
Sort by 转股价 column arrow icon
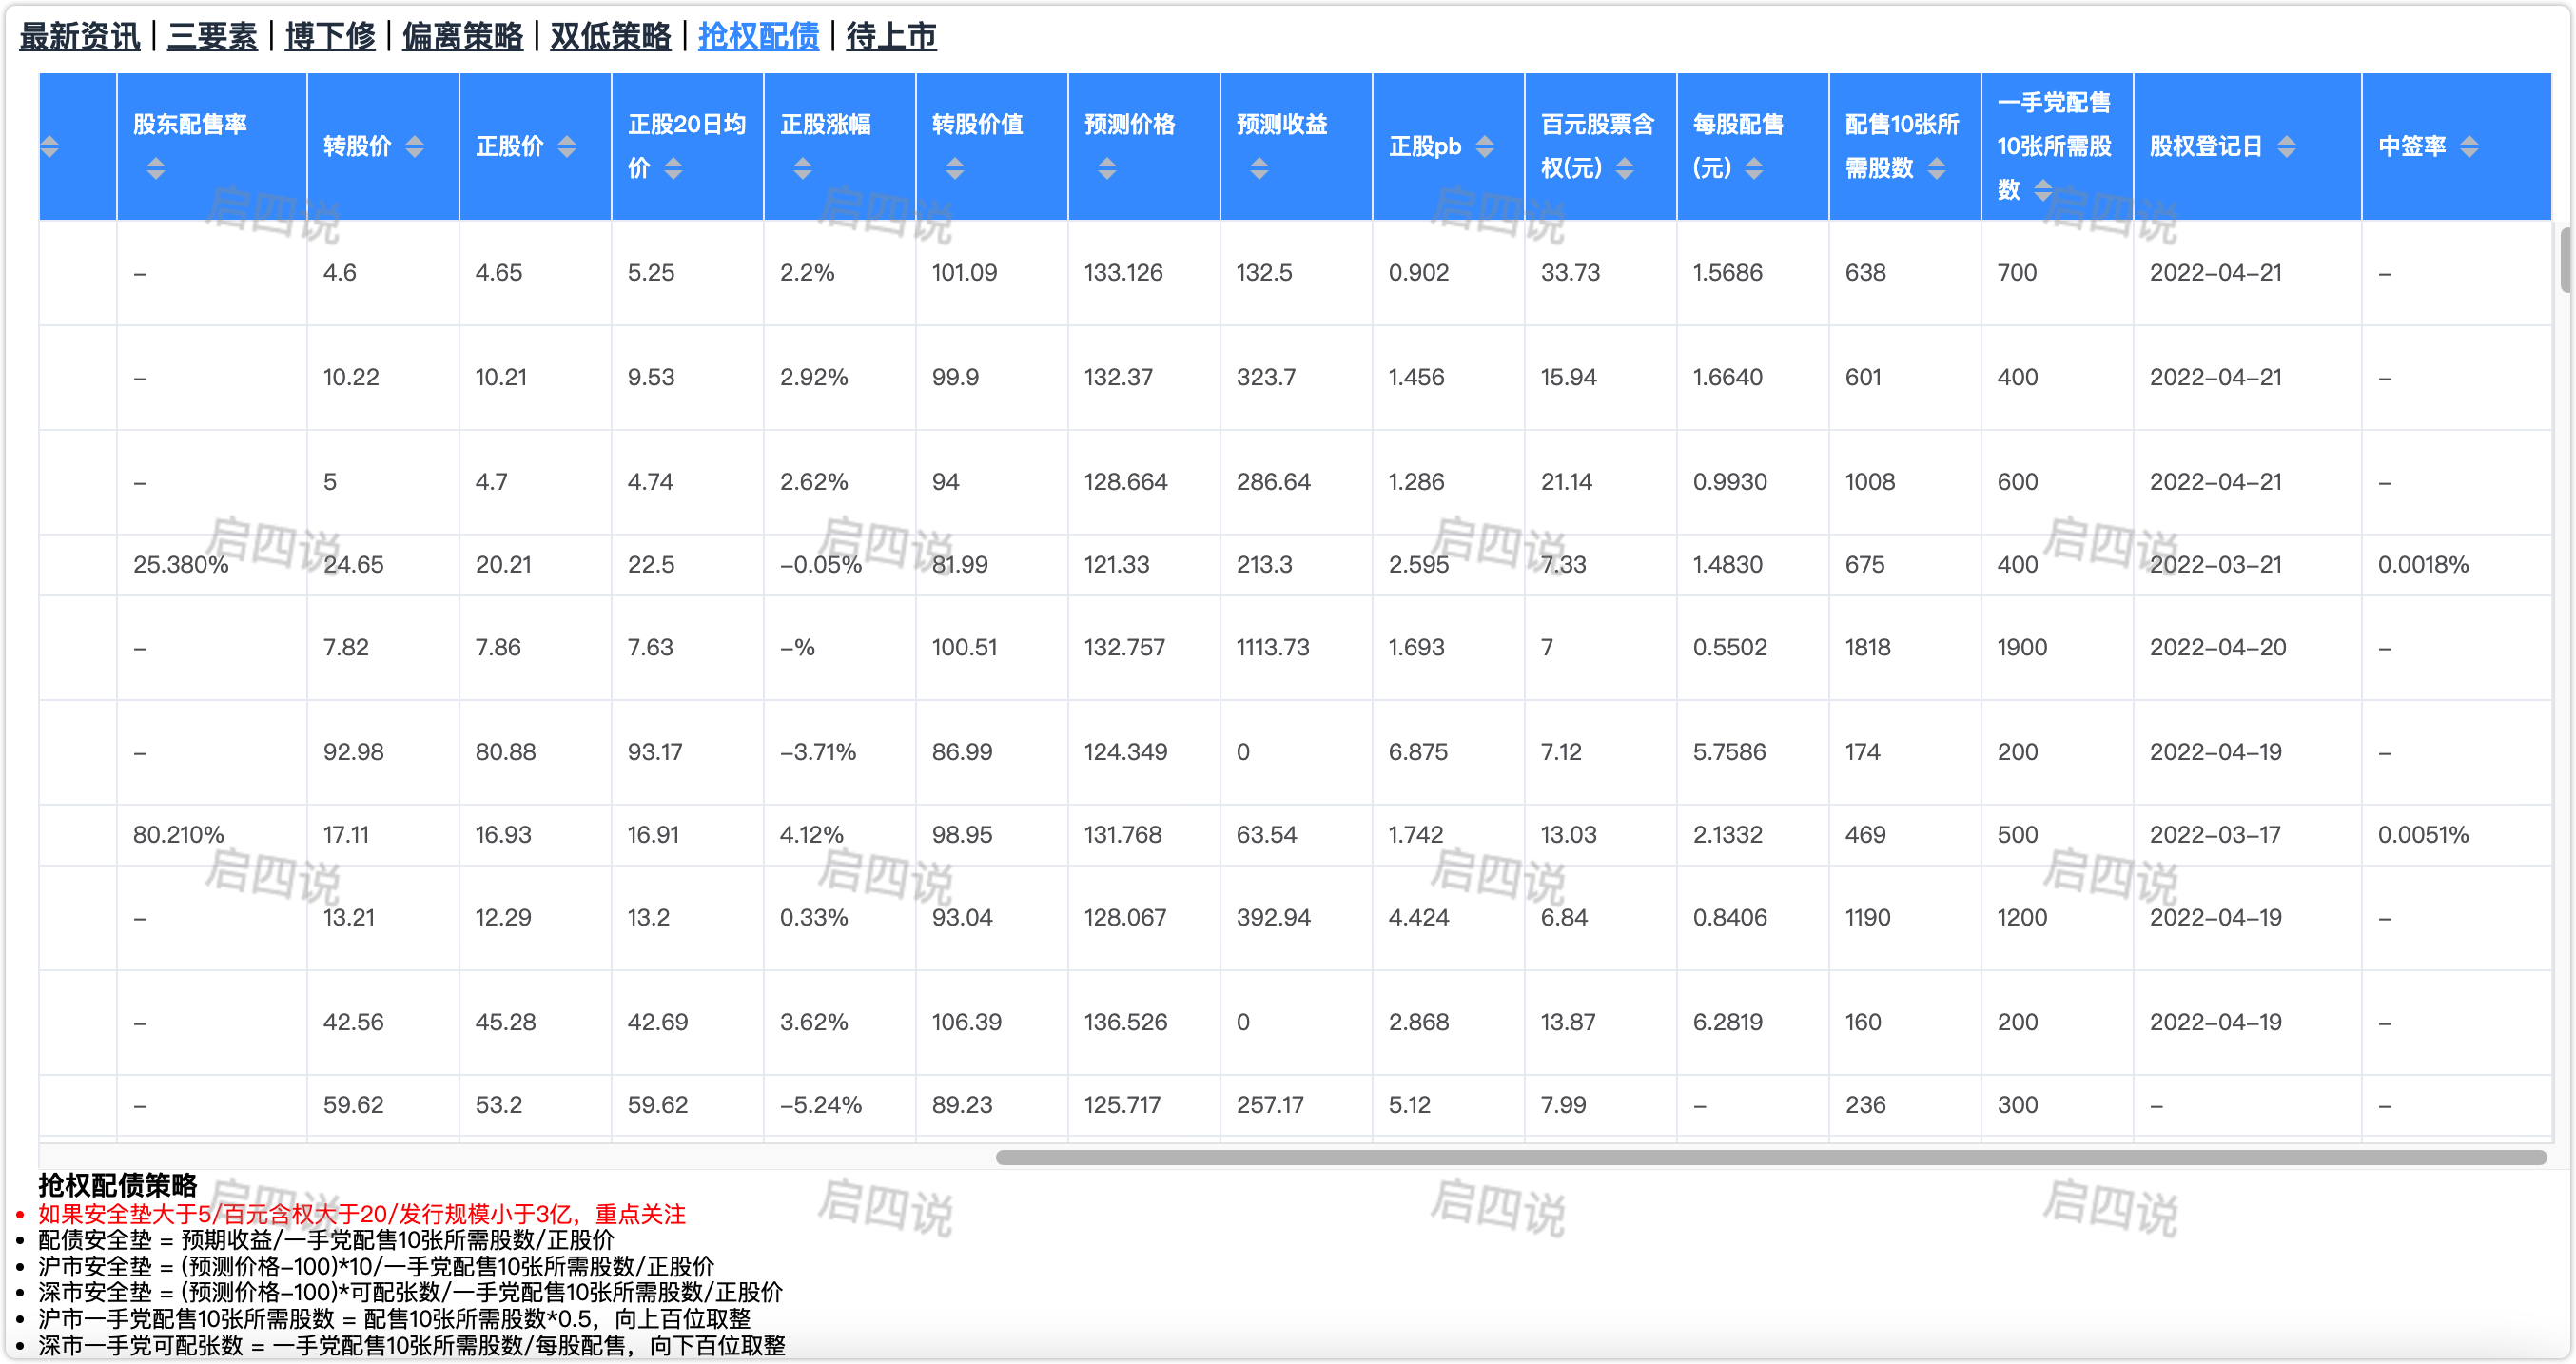[414, 147]
